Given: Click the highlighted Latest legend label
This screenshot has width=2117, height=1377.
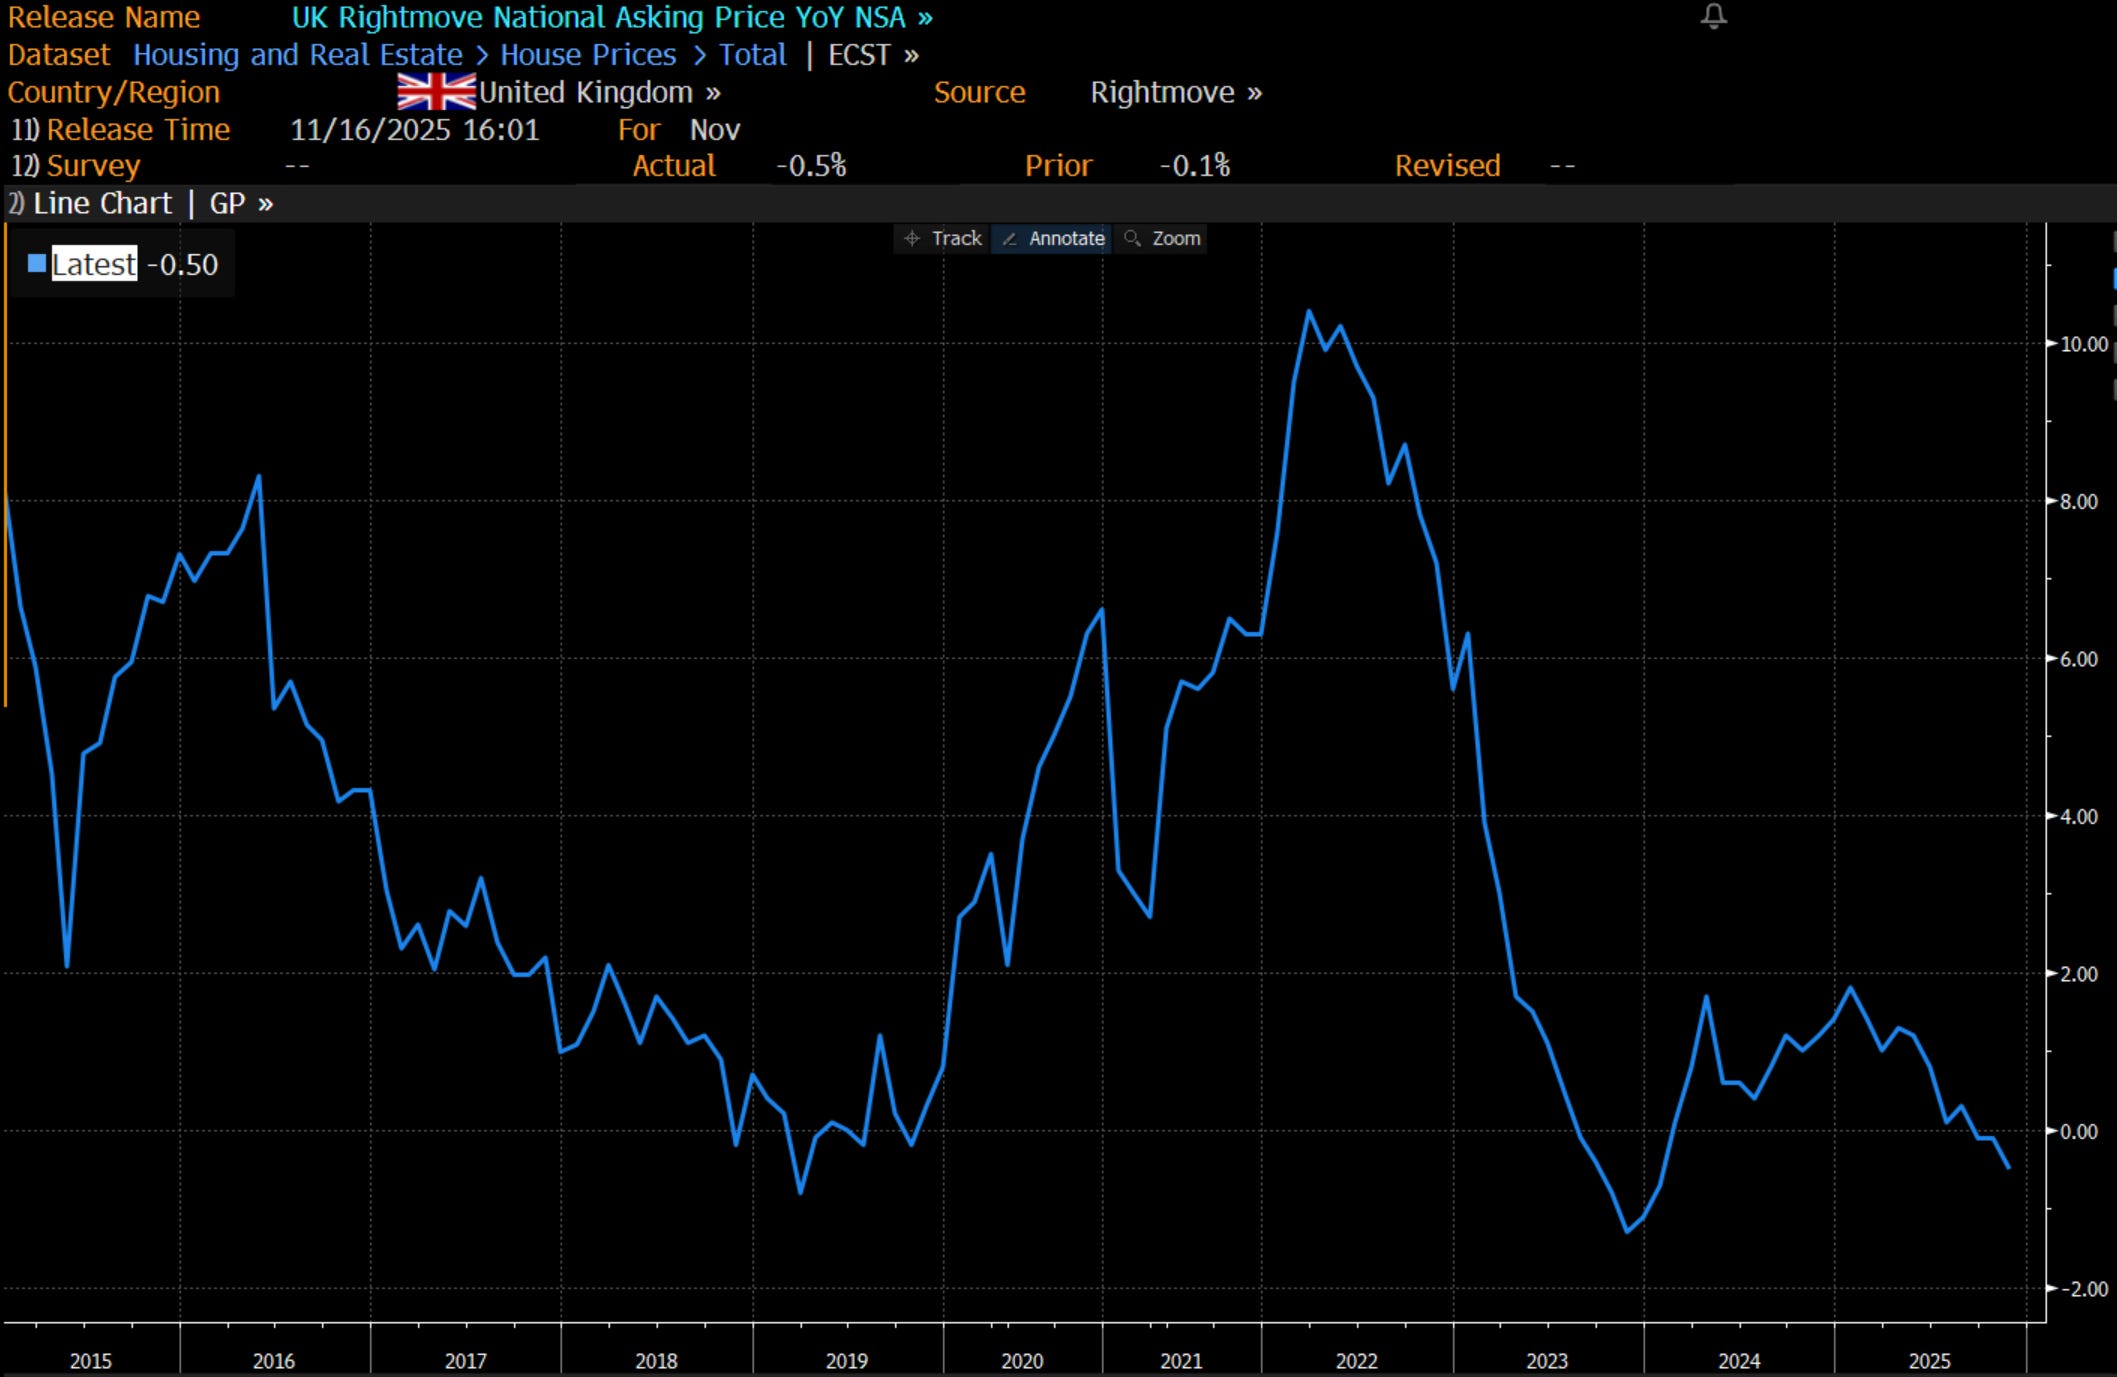Looking at the screenshot, I should click(94, 264).
